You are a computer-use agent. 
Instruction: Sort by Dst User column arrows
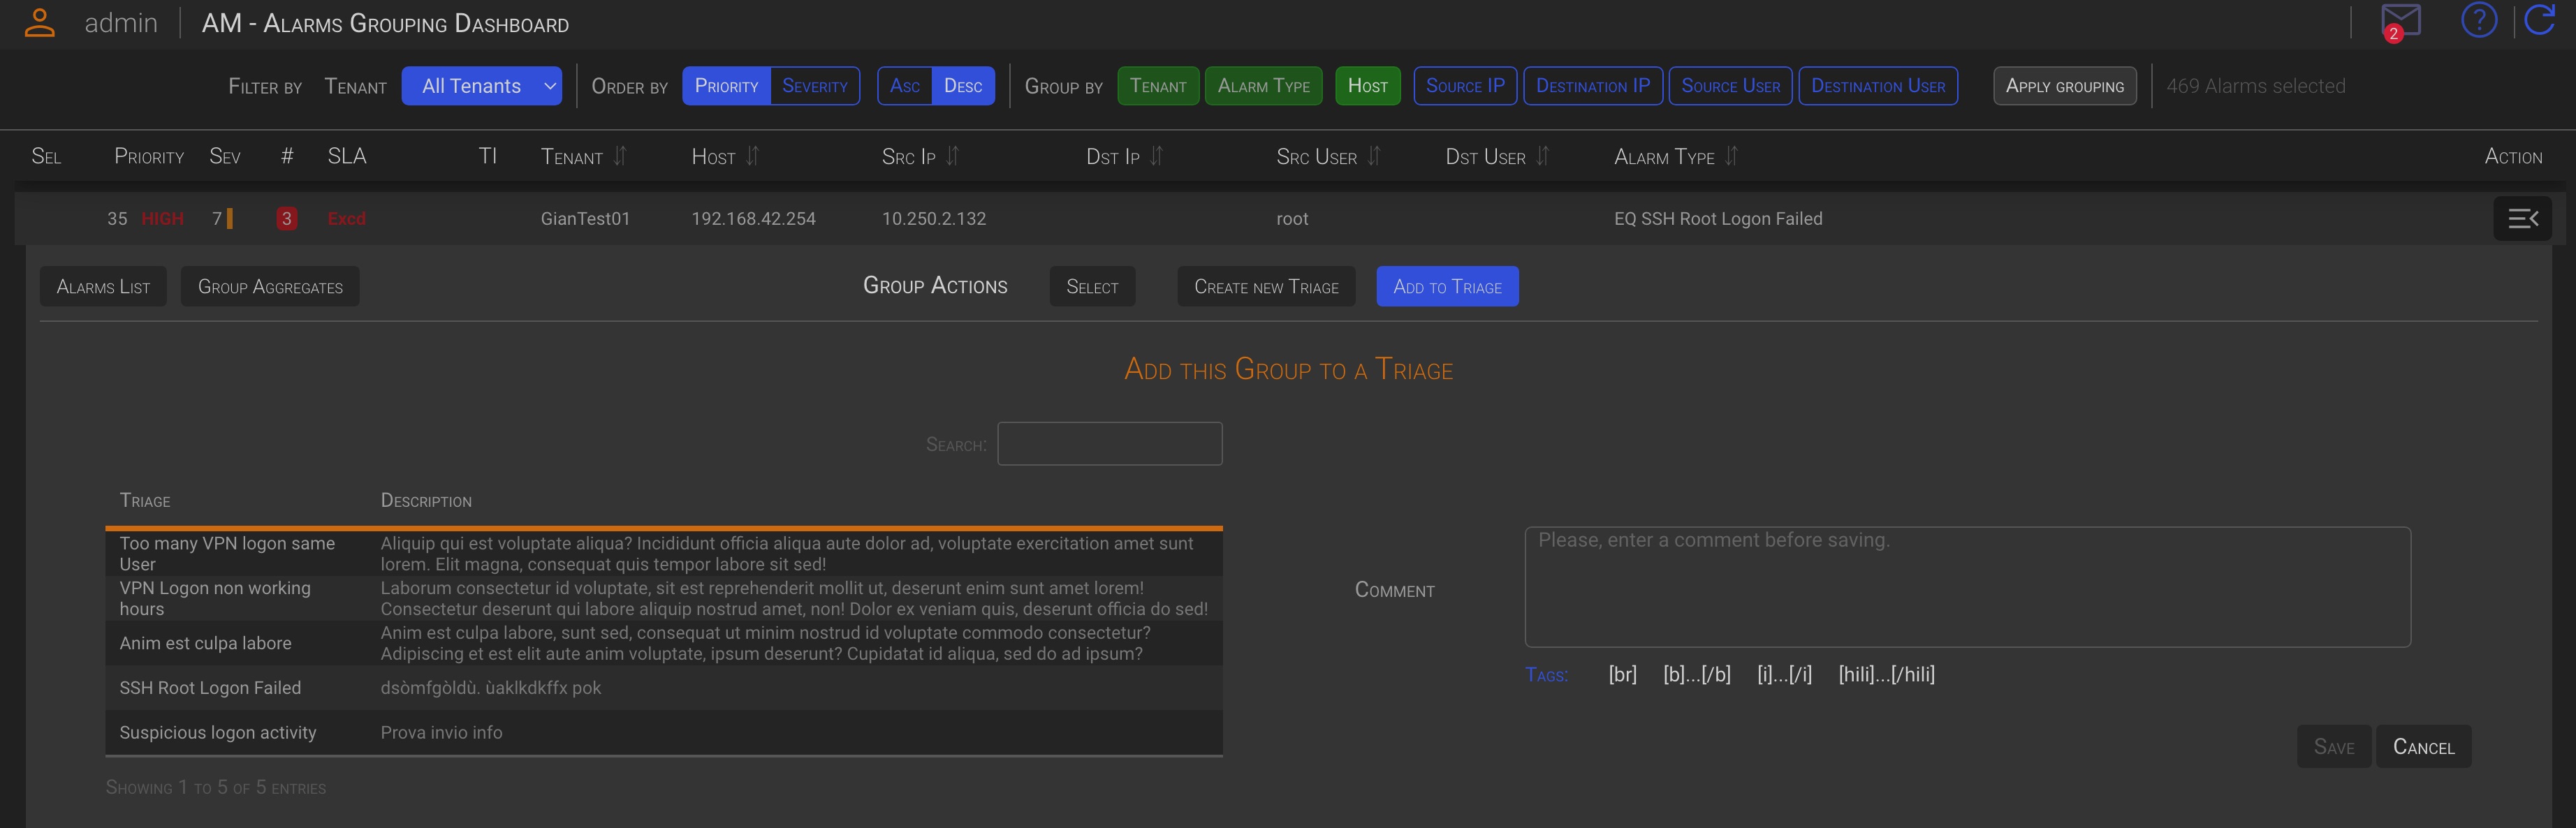[1543, 156]
